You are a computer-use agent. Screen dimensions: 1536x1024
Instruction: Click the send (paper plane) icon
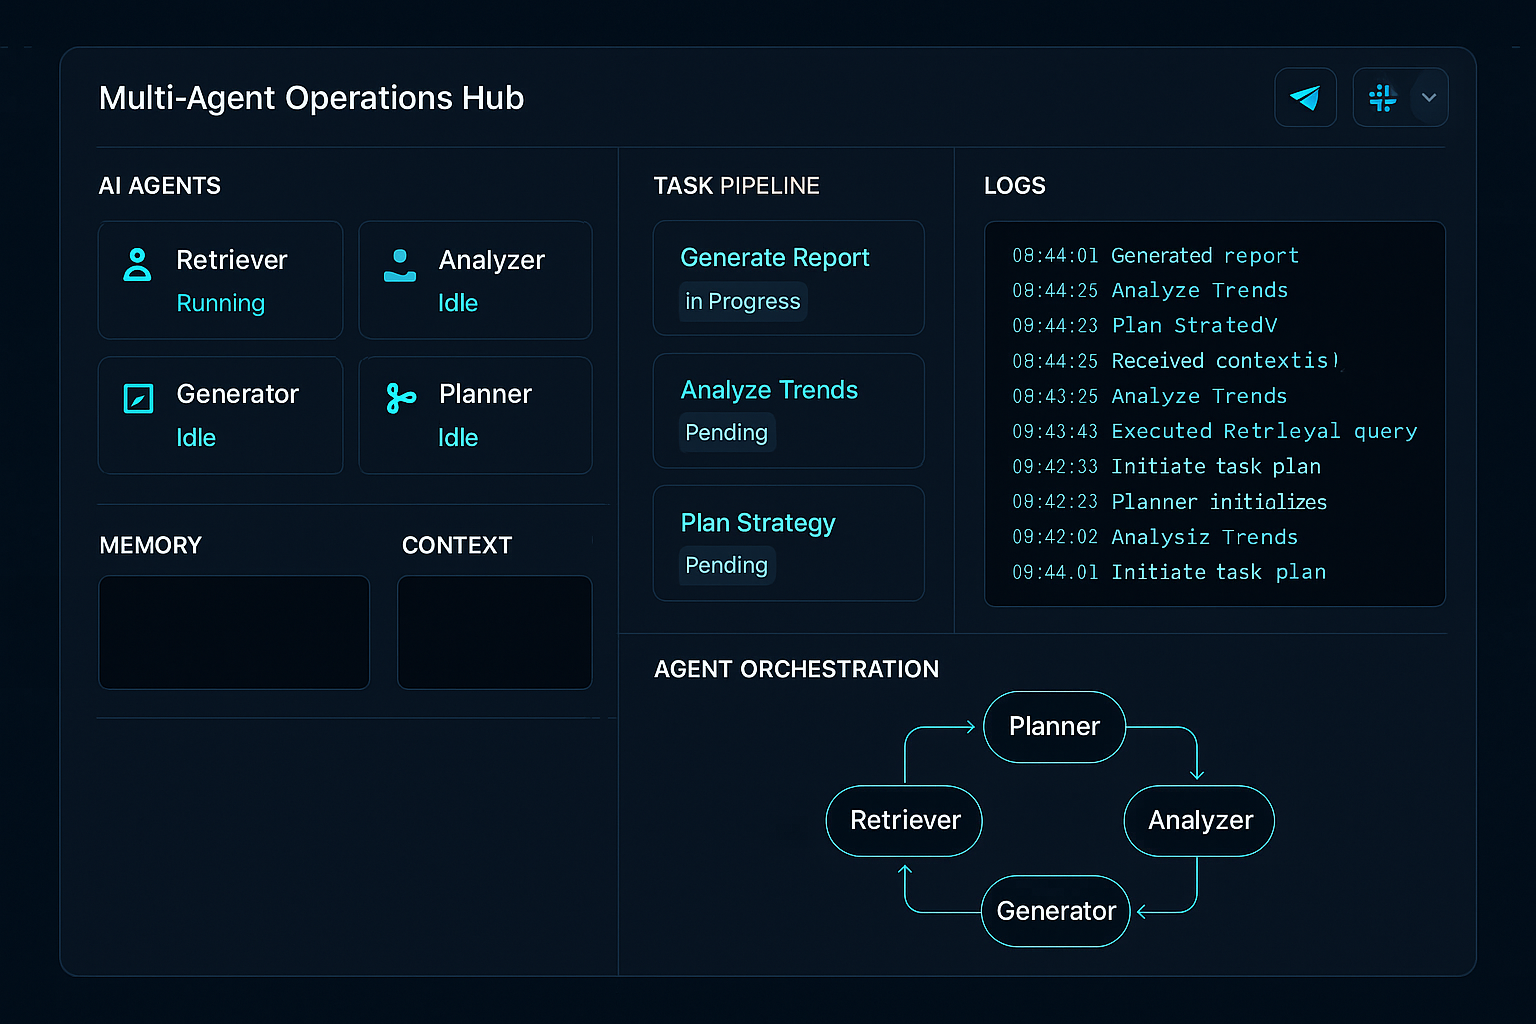(1305, 97)
